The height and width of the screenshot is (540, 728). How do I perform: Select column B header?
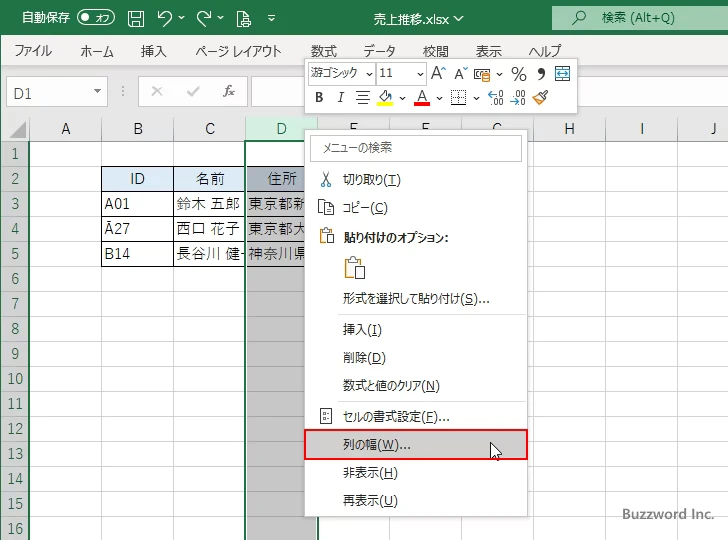point(138,129)
